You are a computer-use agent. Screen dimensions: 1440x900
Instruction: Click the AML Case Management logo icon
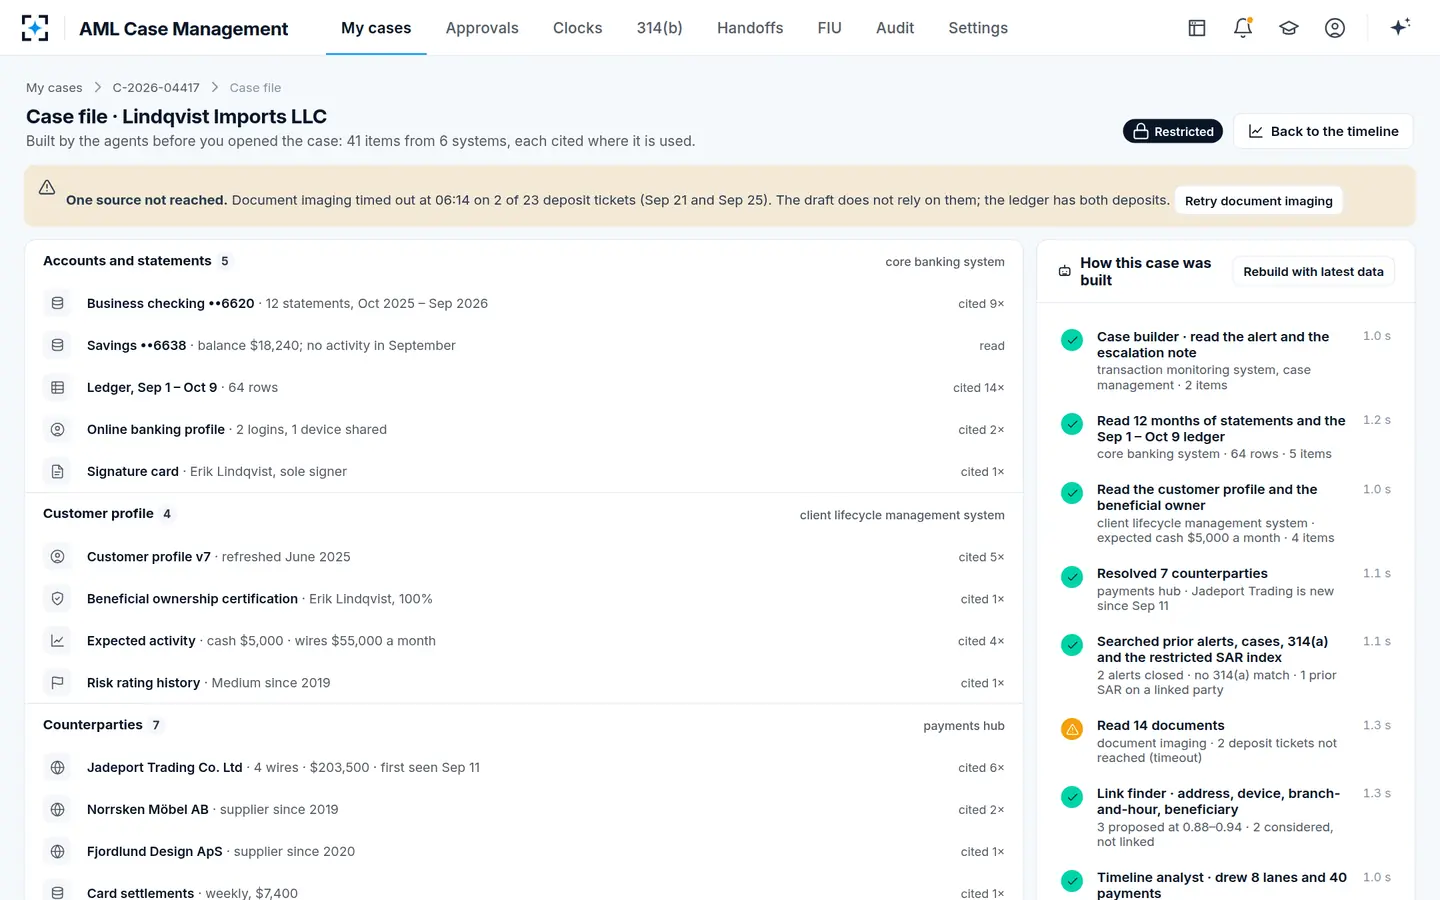point(35,28)
